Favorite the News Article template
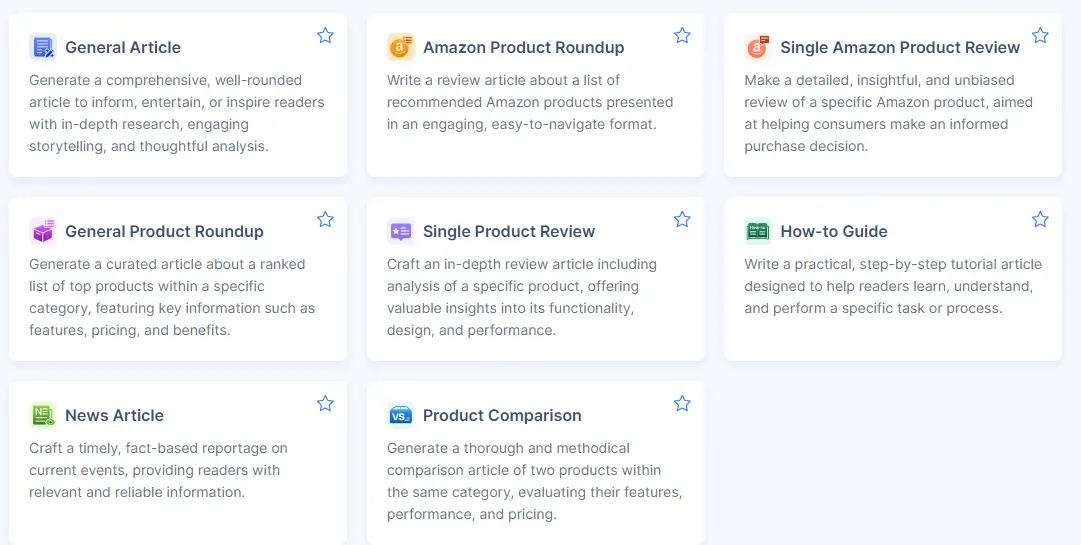 coord(325,404)
